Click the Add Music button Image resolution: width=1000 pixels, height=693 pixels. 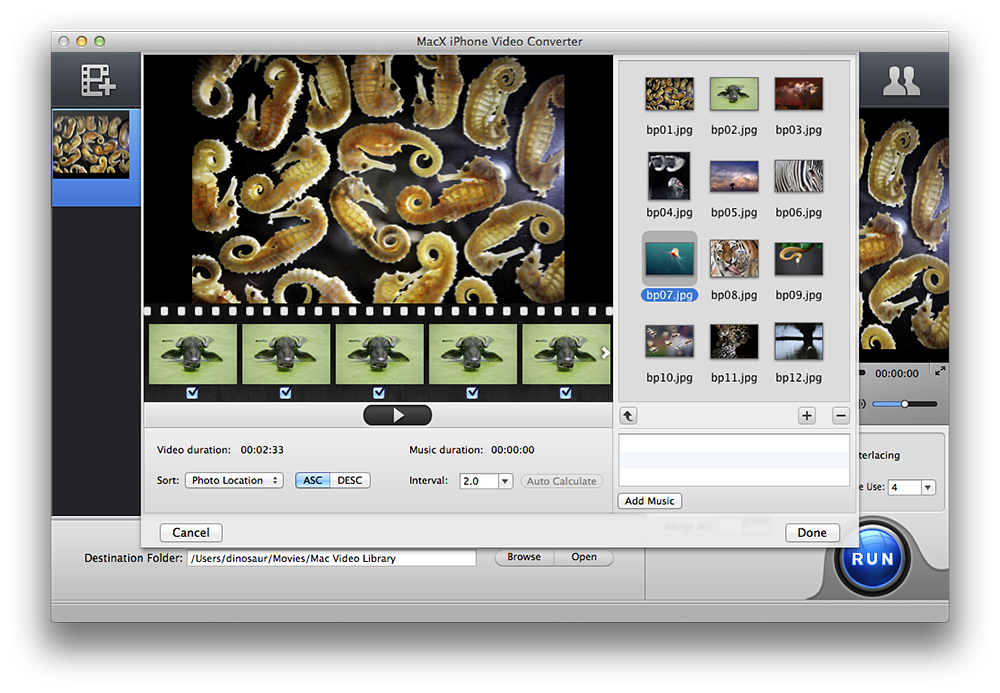649,501
